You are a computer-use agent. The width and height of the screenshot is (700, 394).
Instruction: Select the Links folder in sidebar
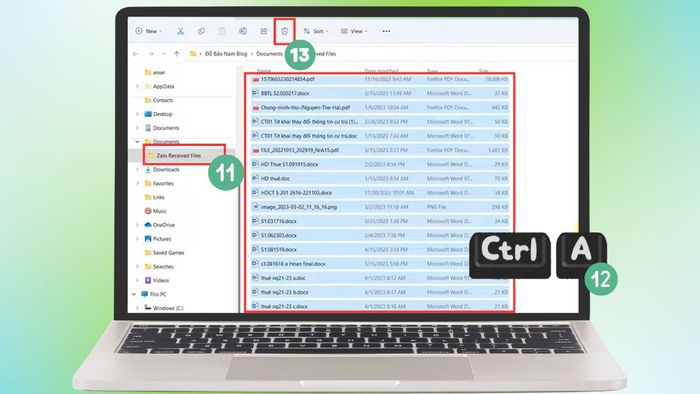click(158, 197)
